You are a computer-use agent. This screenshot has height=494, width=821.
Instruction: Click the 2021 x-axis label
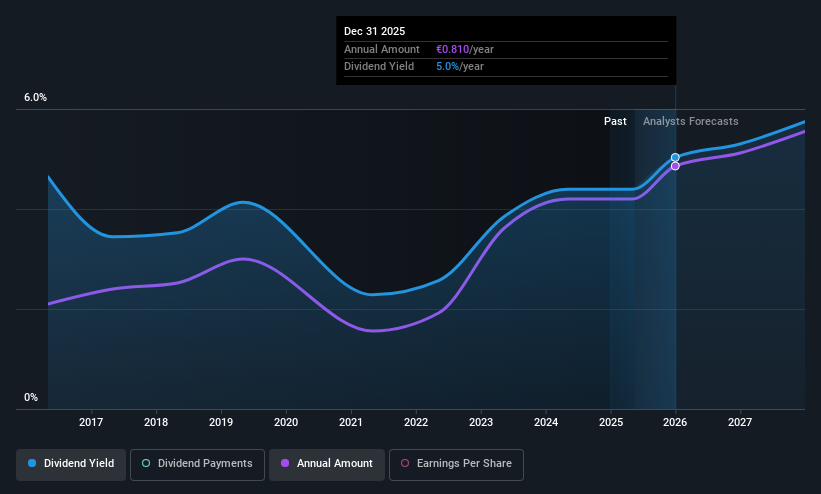point(351,423)
